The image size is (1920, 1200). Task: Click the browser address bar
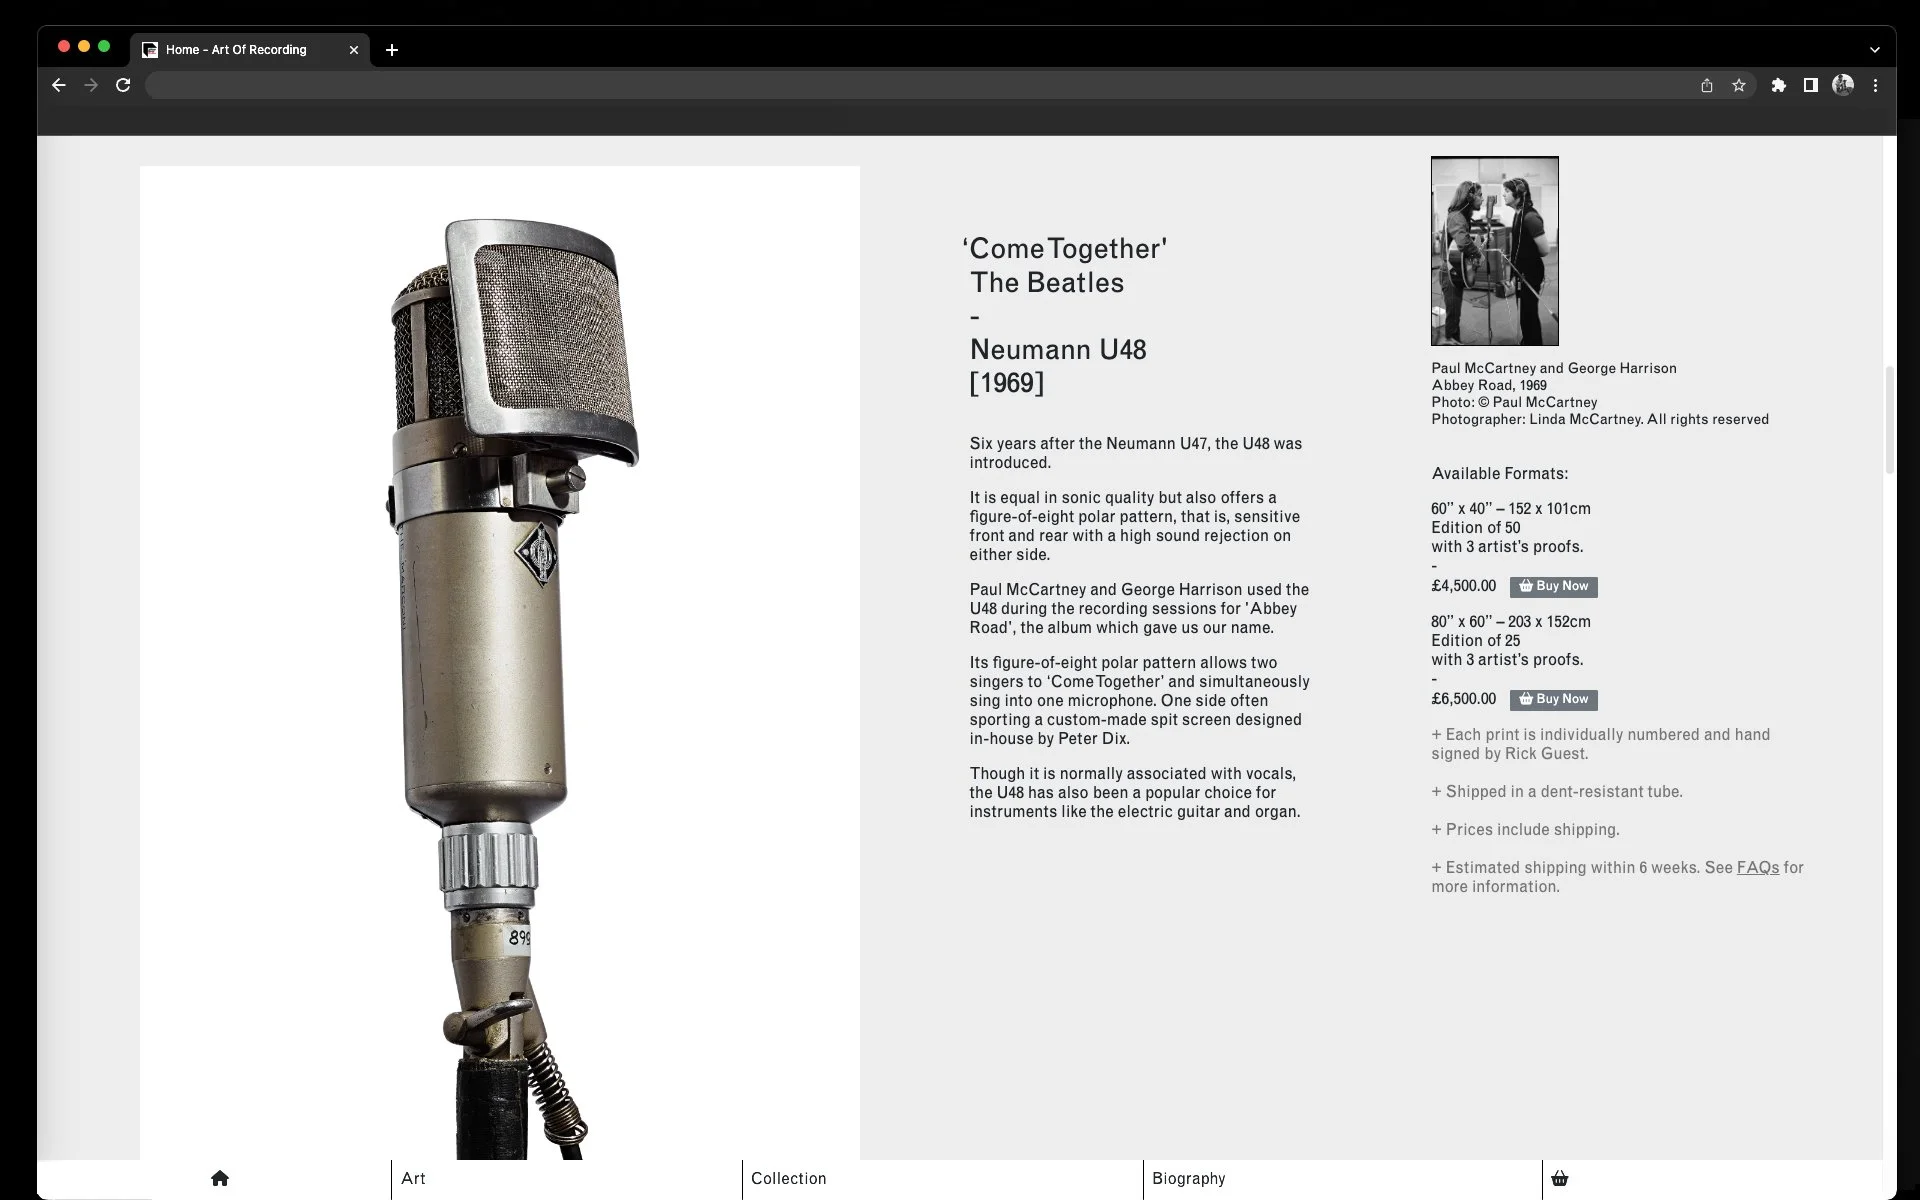(x=900, y=85)
